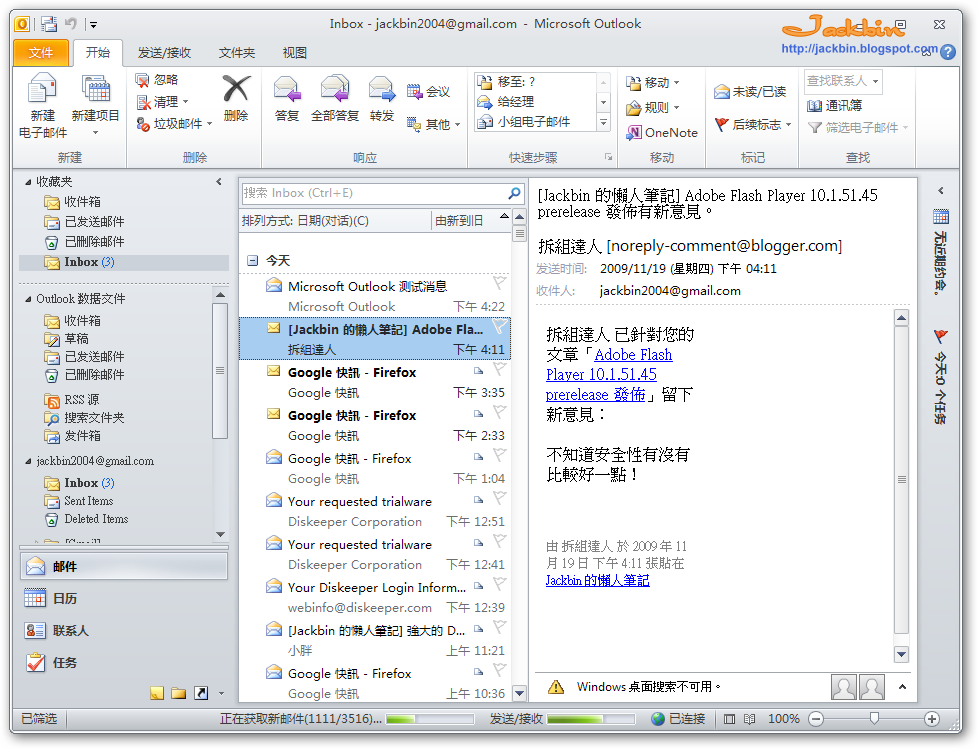Collapse the jackbin2004@gmail.com account tree
Viewport: 978px width, 749px height.
(28, 461)
